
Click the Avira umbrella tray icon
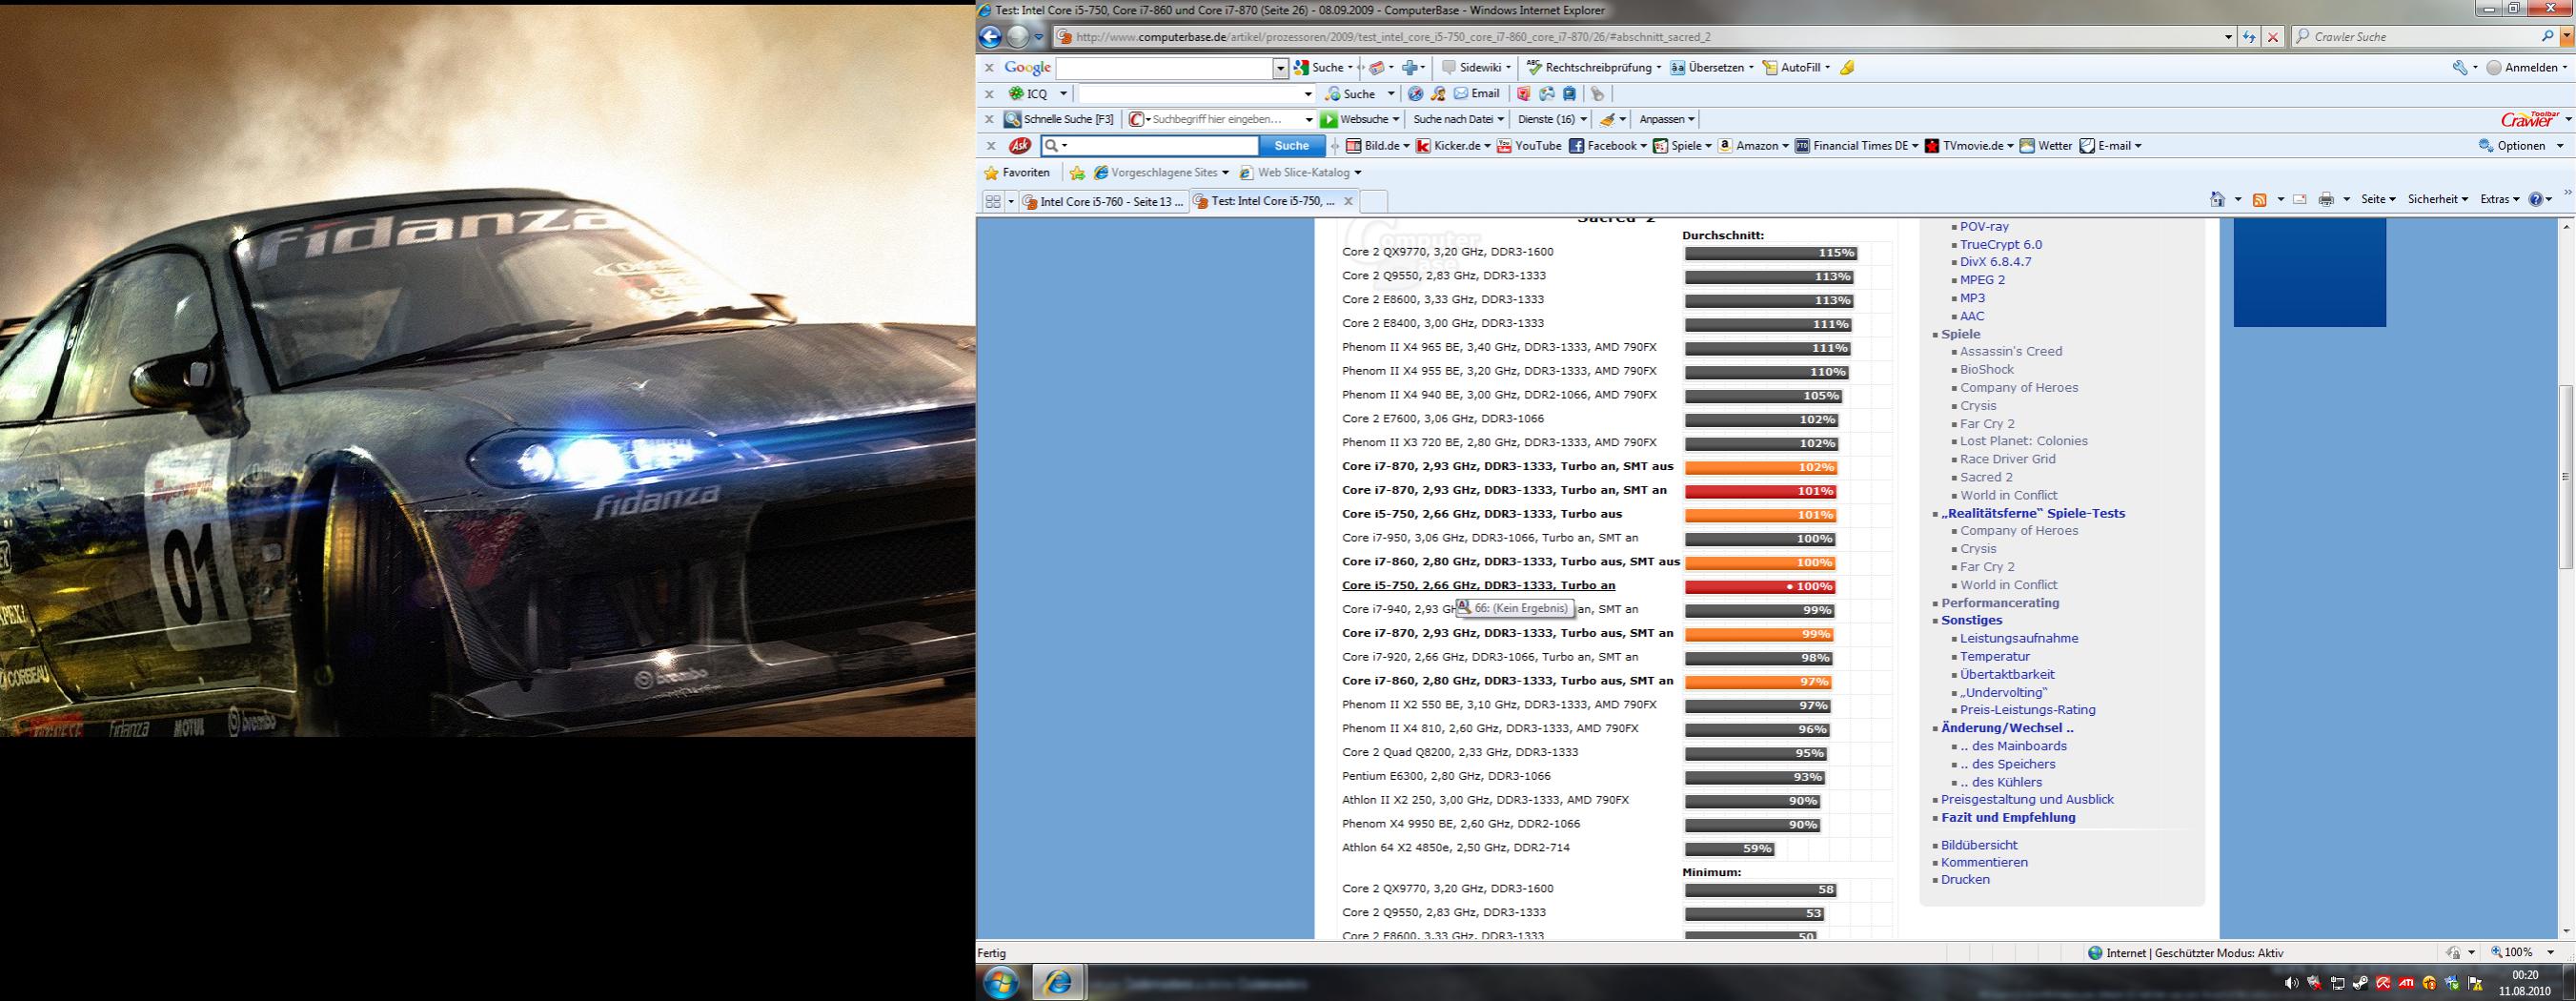[x=2383, y=983]
